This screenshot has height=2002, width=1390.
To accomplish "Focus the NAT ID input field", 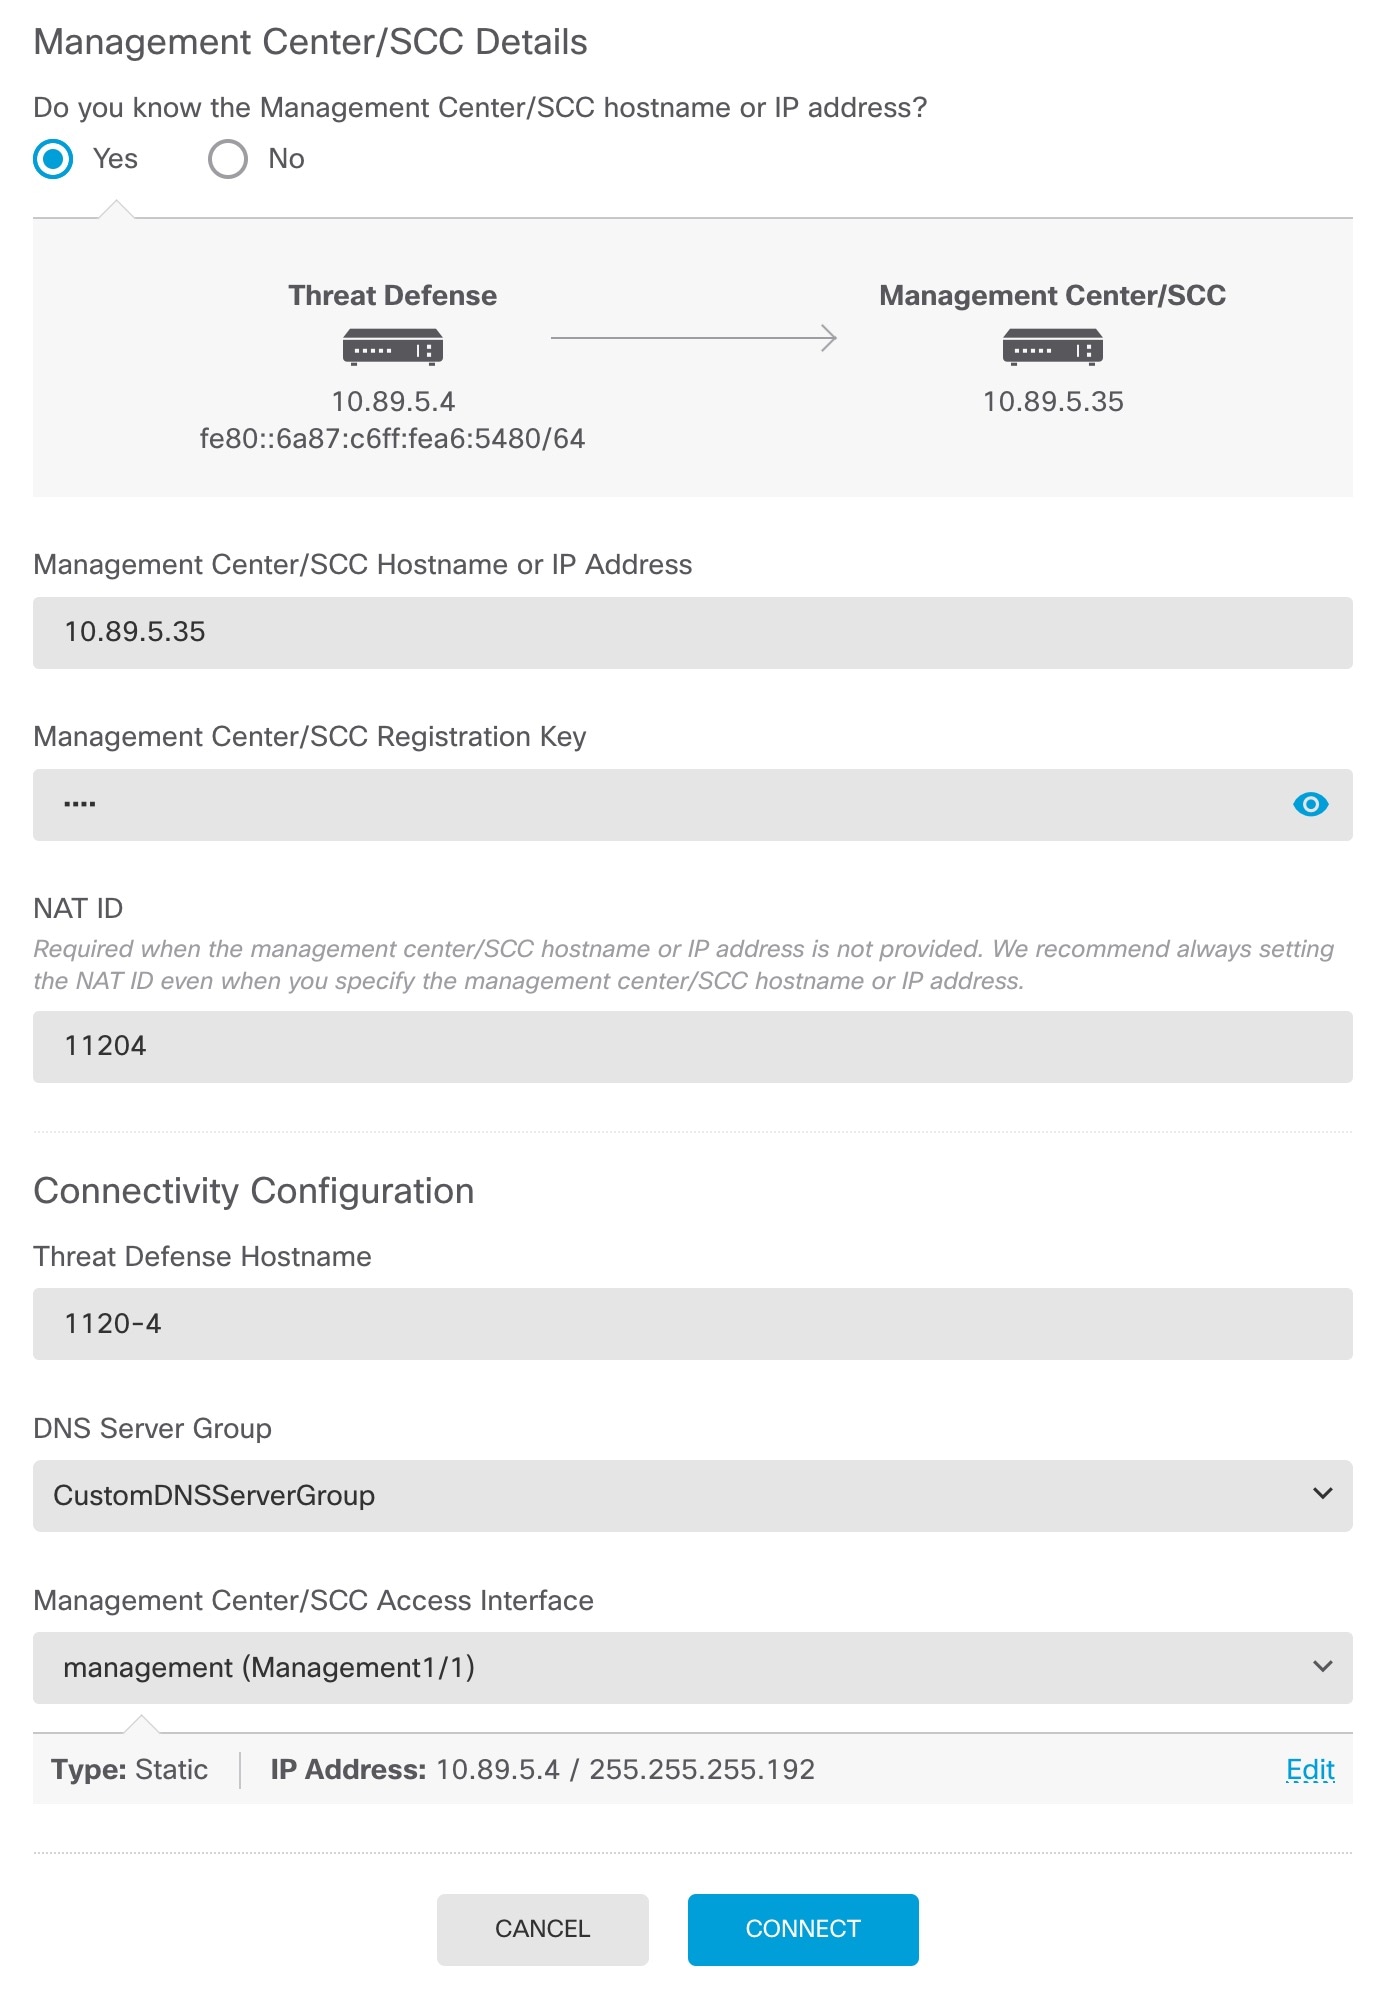I will 692,1047.
